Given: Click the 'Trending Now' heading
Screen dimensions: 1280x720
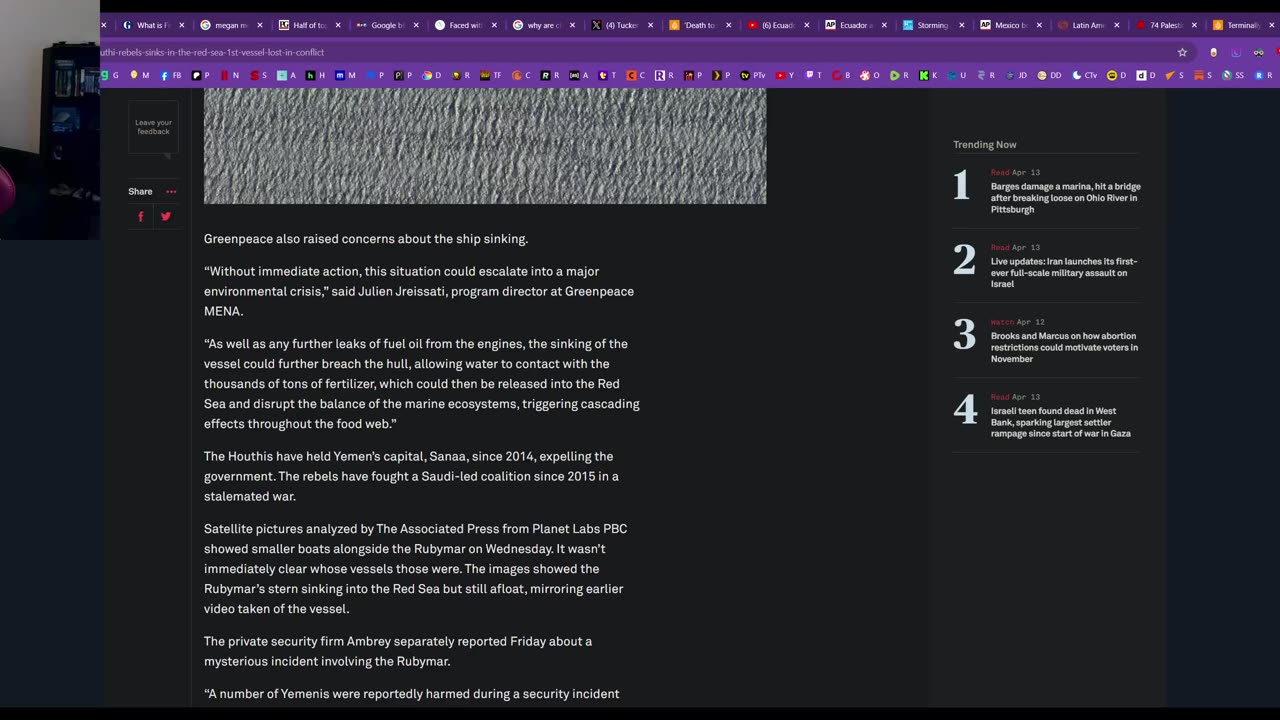Looking at the screenshot, I should coord(984,145).
